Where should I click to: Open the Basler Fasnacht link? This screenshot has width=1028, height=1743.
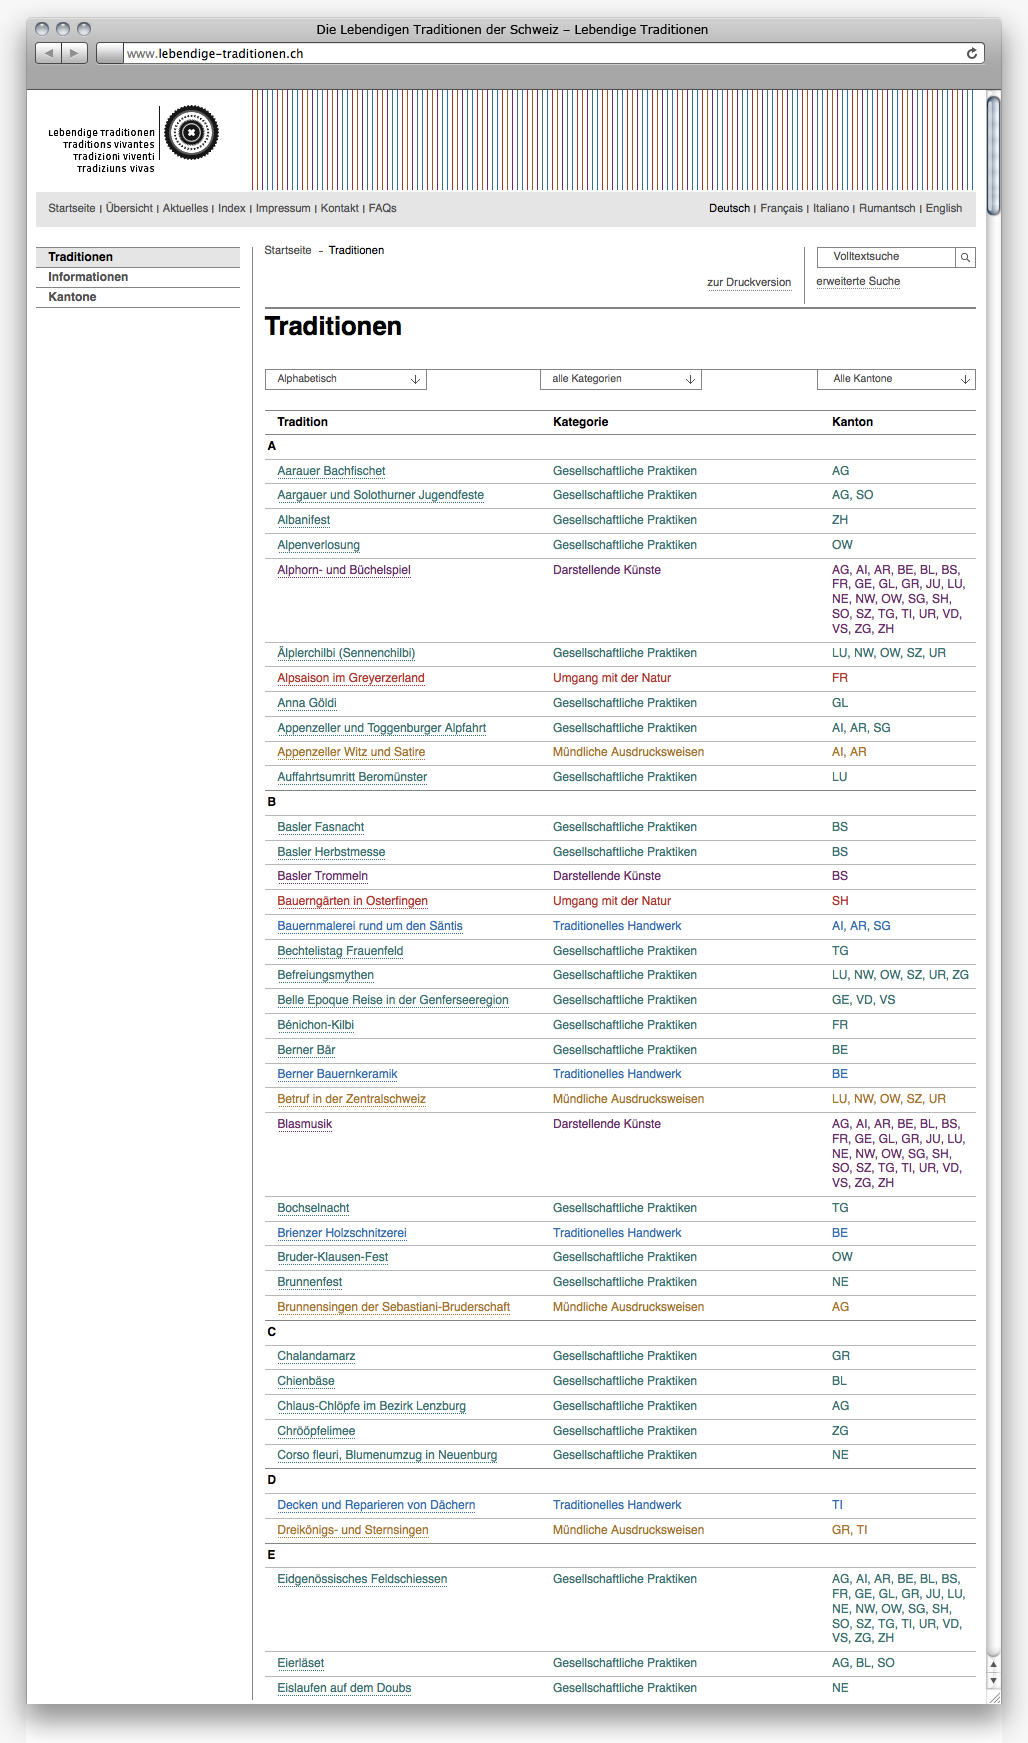pyautogui.click(x=320, y=827)
